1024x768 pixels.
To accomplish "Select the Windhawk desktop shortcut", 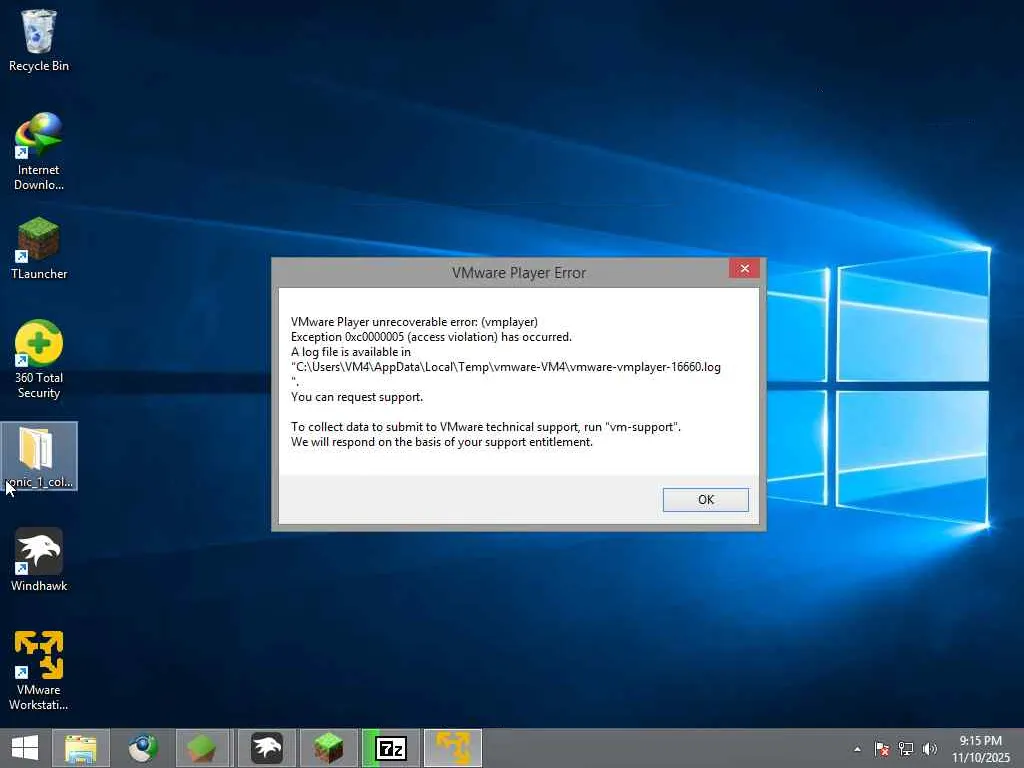I will 39,560.
